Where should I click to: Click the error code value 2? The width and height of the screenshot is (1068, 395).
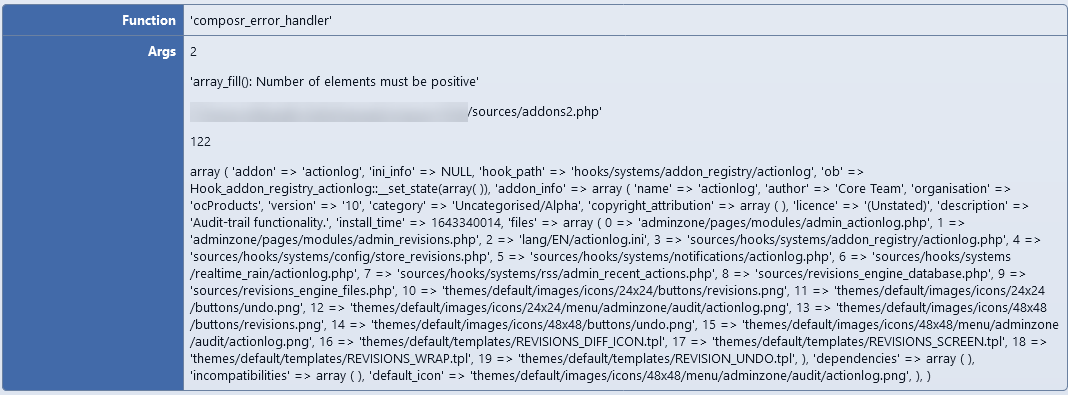pyautogui.click(x=194, y=52)
